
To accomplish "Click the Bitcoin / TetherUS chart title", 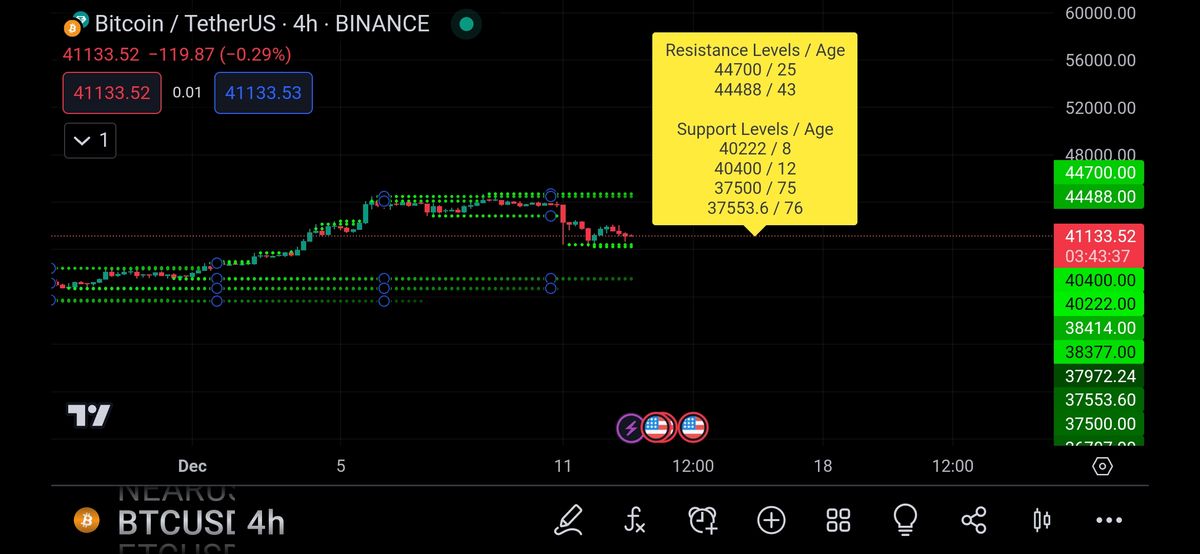I will [x=262, y=23].
